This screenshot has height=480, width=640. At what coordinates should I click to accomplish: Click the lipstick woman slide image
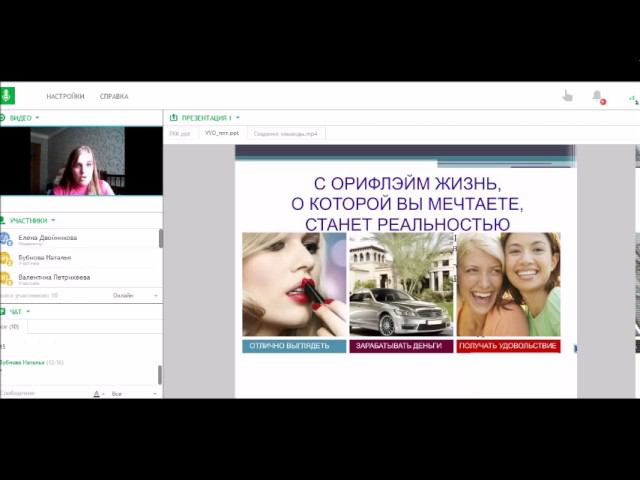pos(294,284)
